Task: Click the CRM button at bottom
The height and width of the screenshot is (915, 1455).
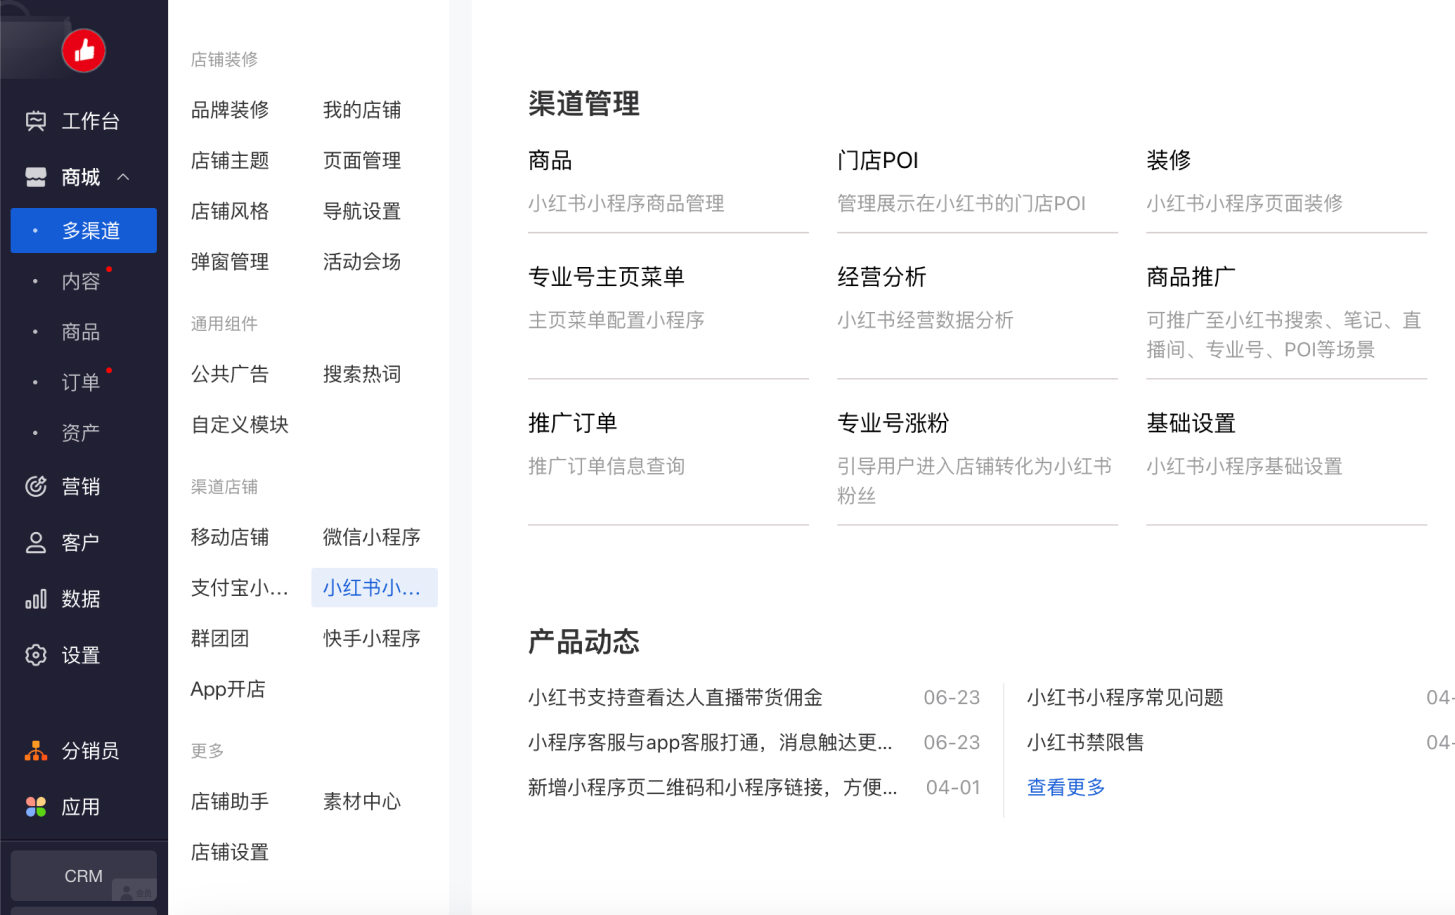Action: 84,876
